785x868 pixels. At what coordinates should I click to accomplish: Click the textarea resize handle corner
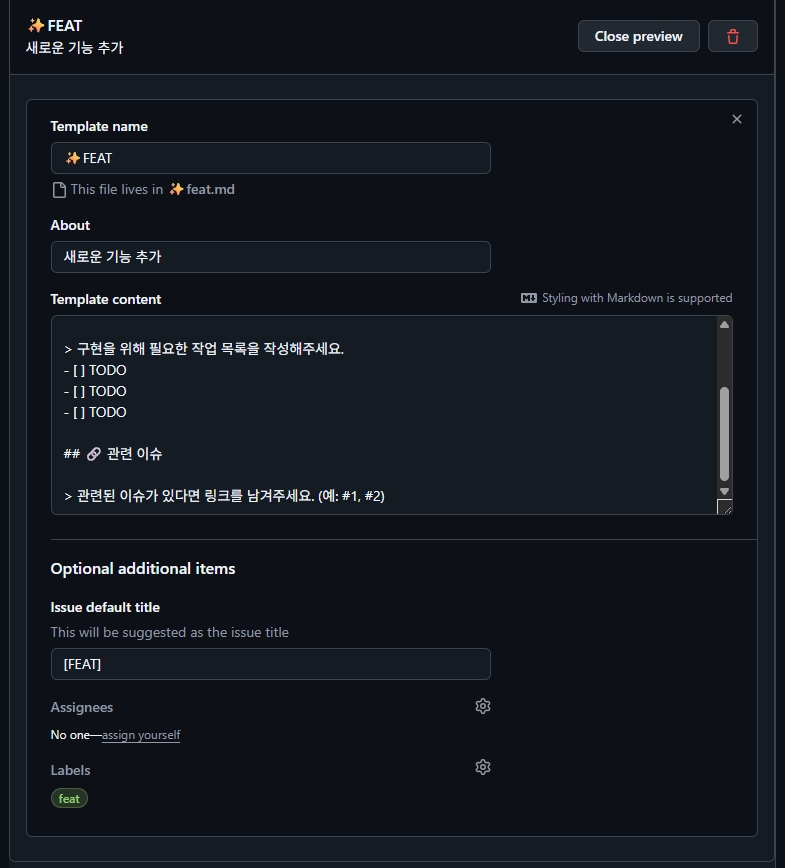pyautogui.click(x=724, y=507)
